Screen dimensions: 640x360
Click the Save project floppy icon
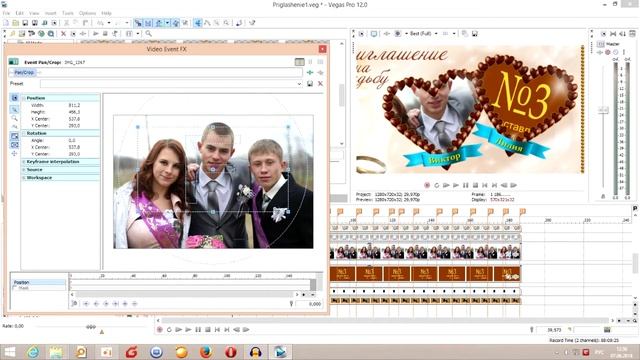click(x=25, y=23)
